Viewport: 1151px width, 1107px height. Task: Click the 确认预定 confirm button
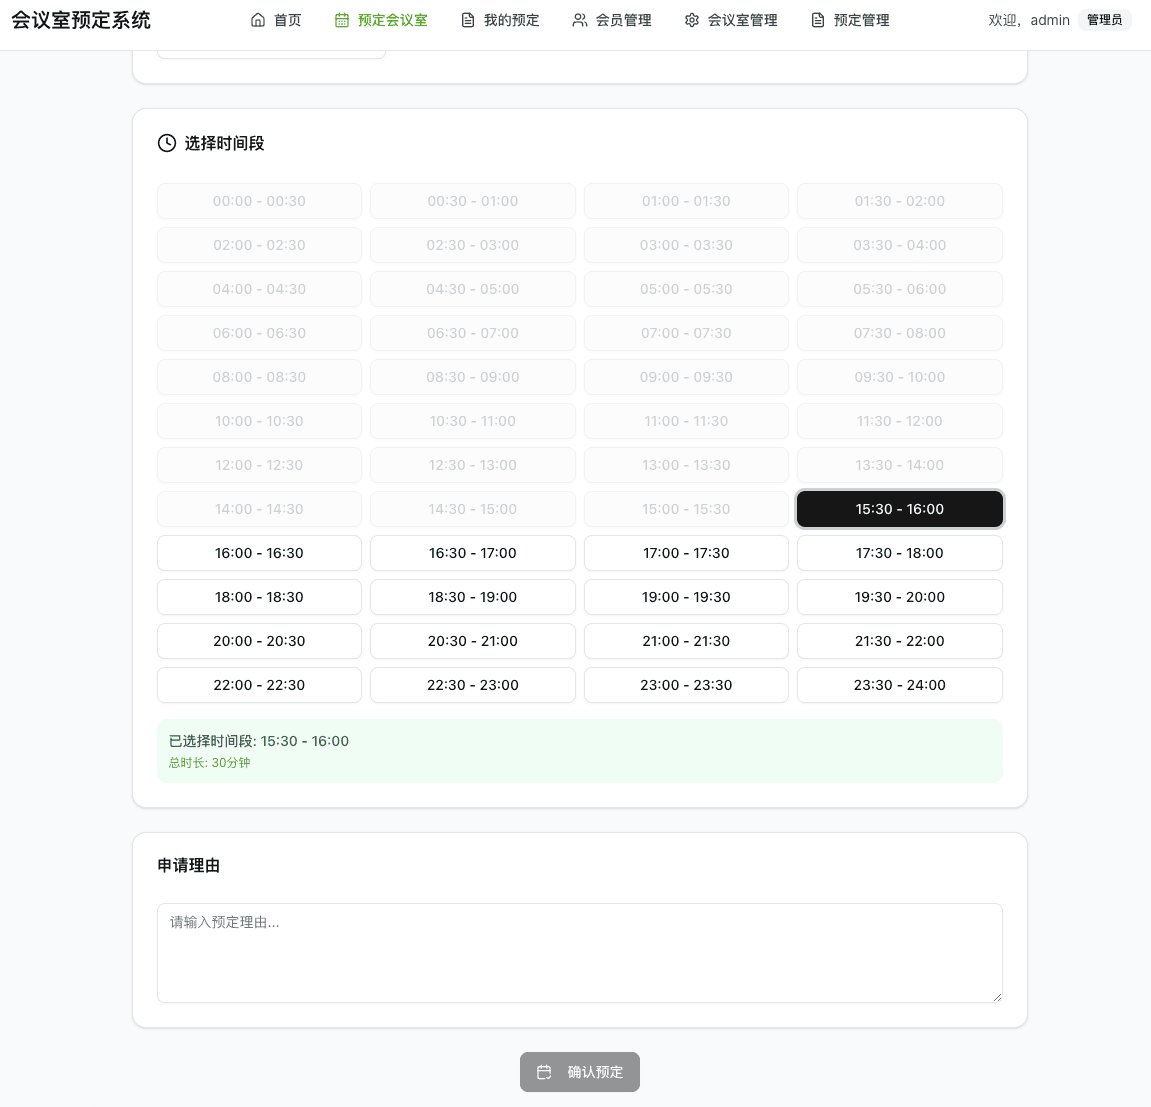pos(580,1071)
